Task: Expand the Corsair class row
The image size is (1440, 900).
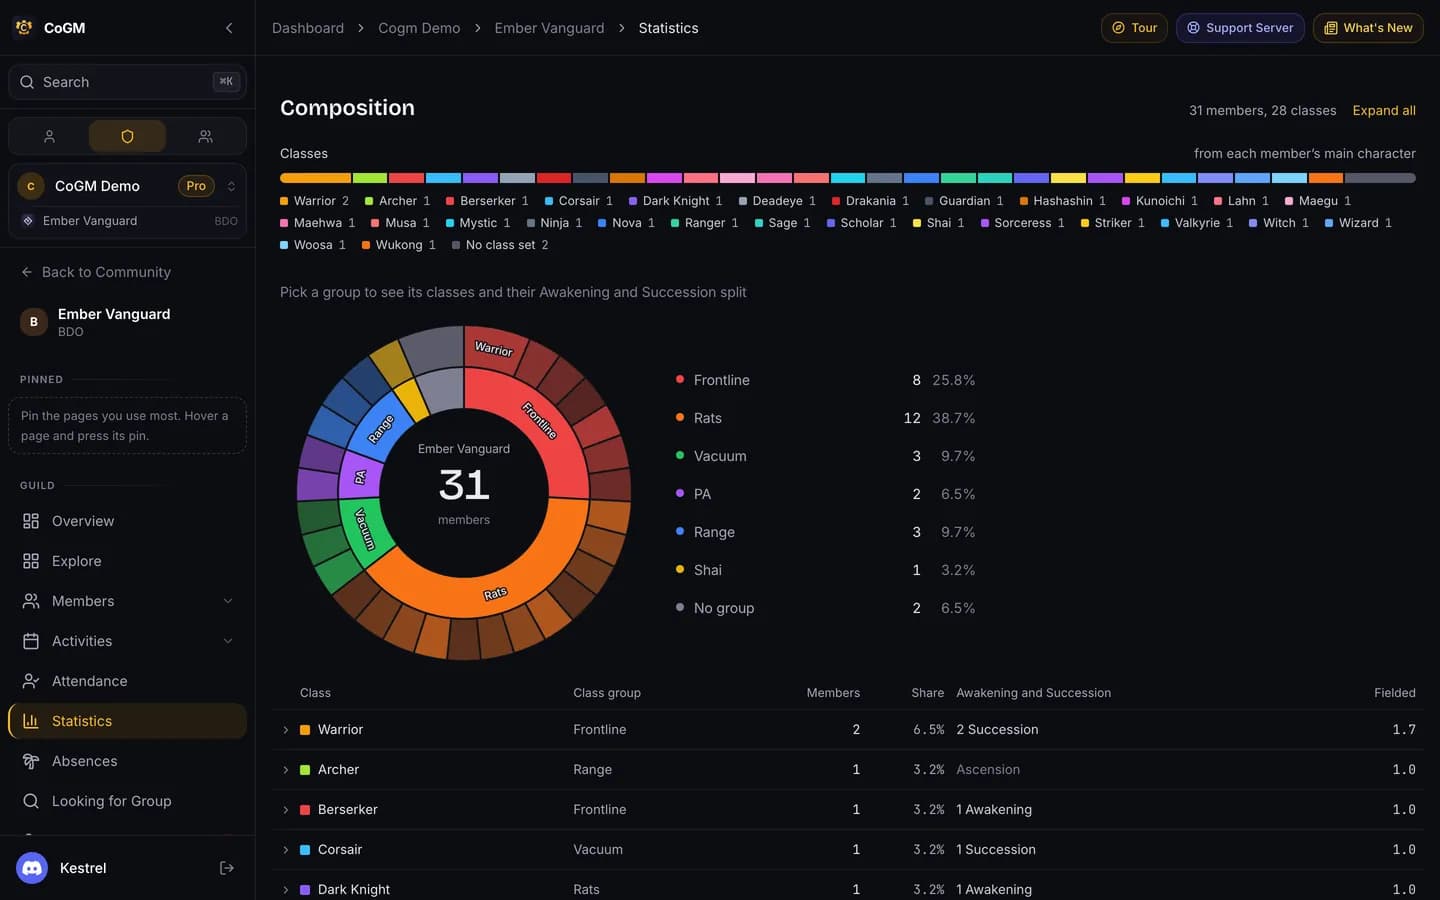Action: [286, 850]
